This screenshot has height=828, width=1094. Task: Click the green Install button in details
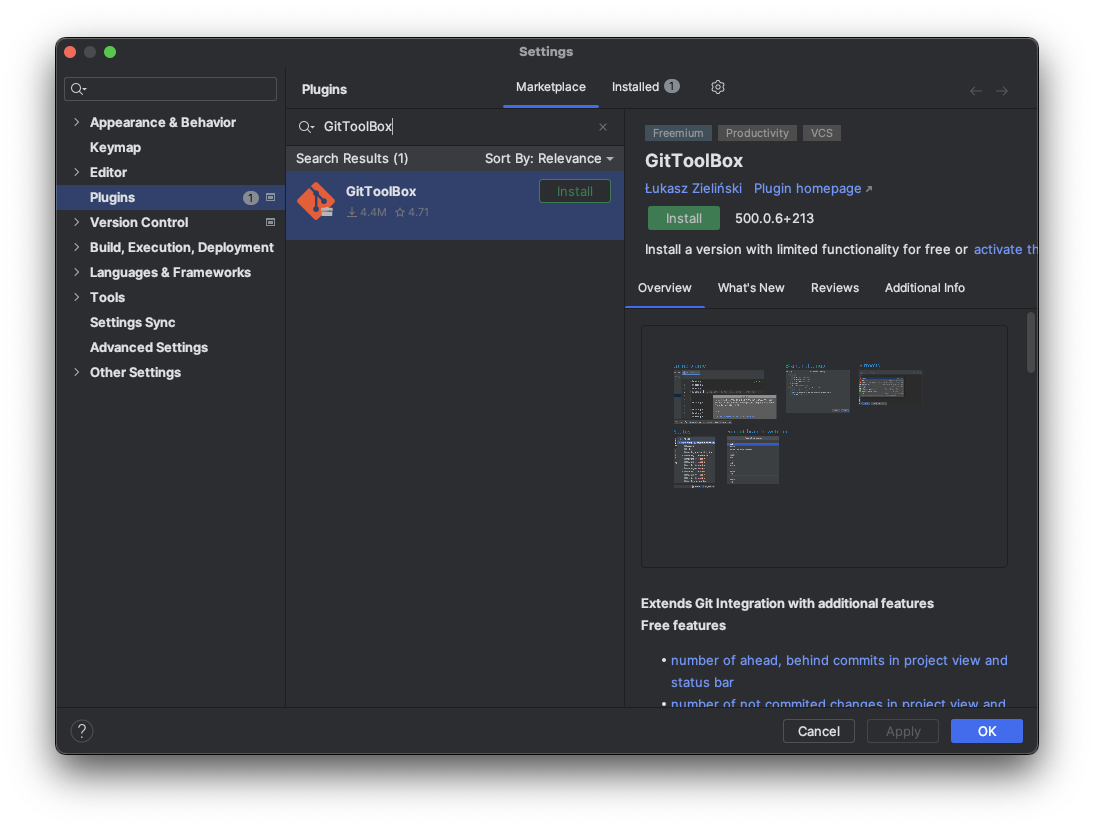[x=684, y=218]
